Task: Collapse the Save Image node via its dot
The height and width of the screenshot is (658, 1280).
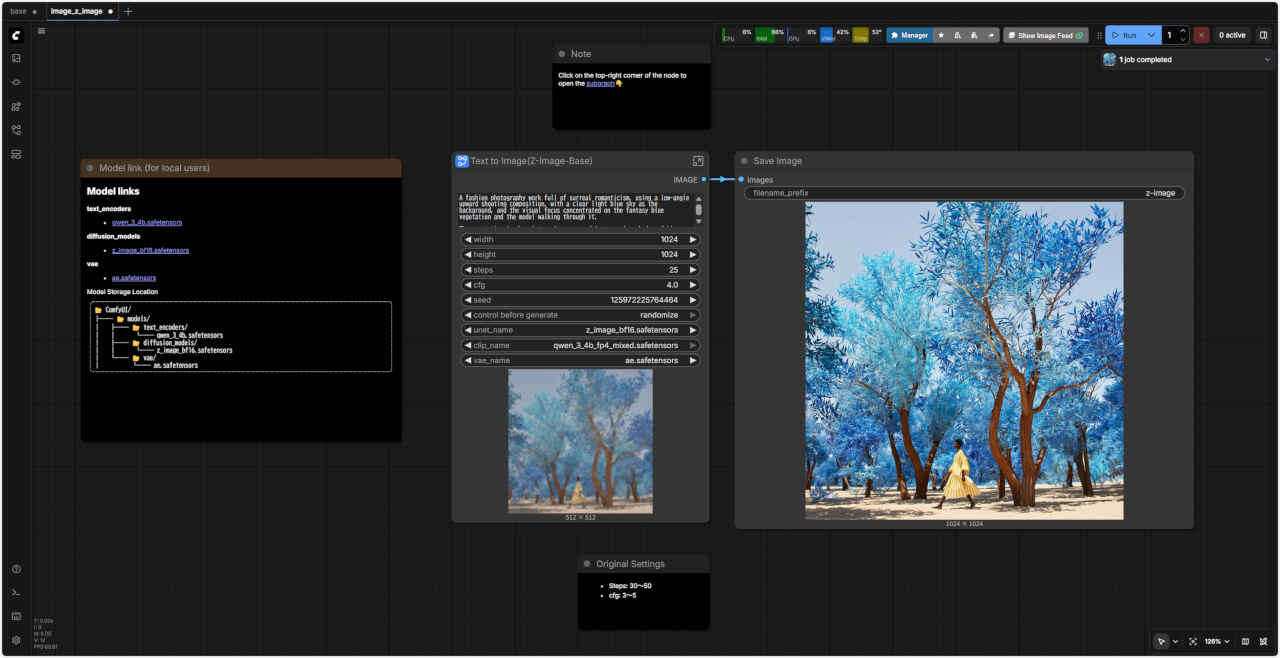Action: (x=744, y=161)
